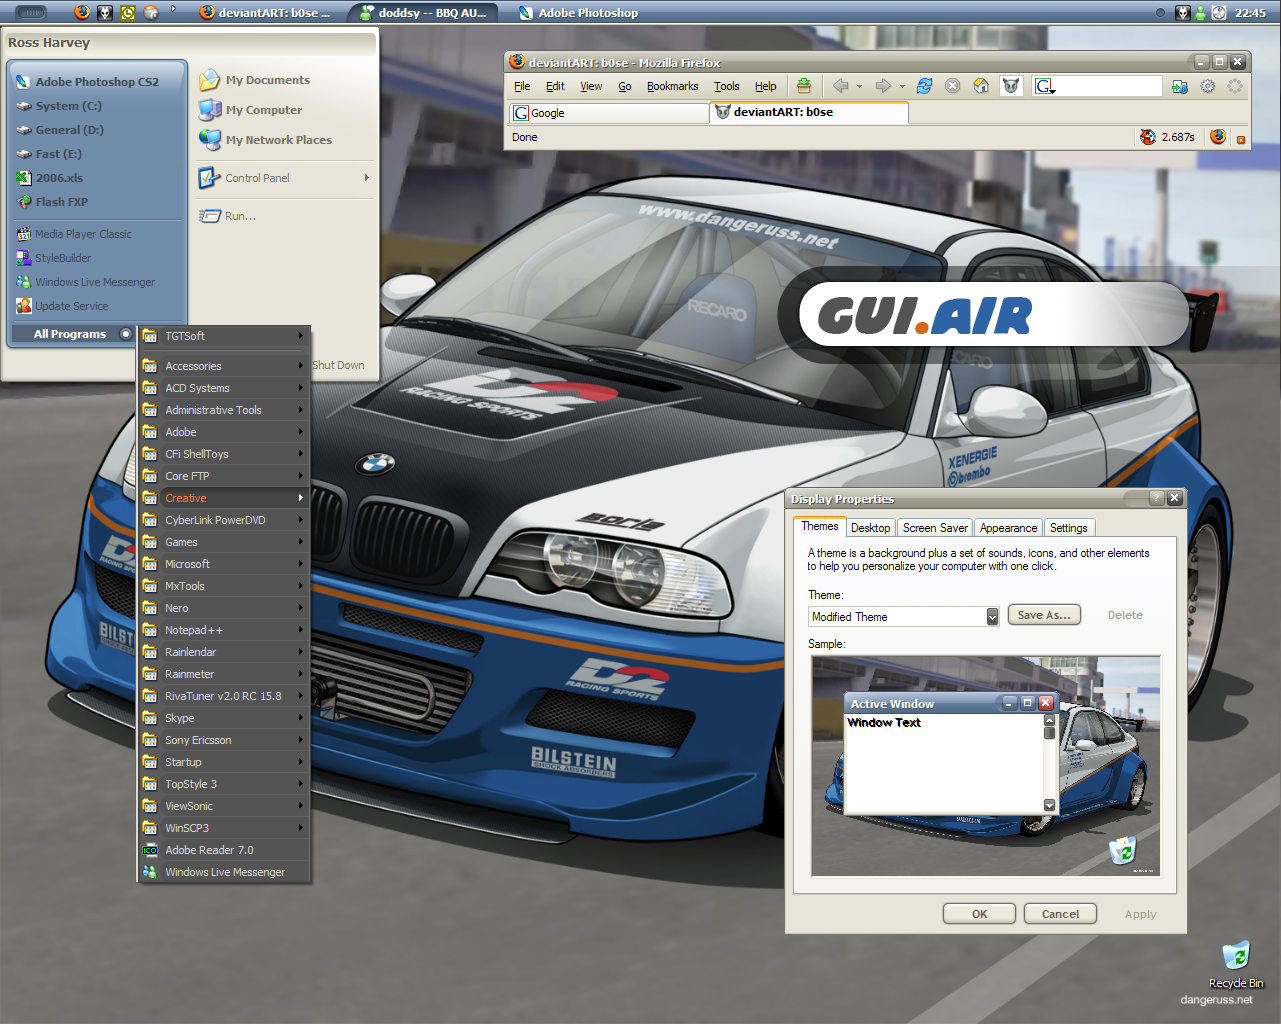Open Windows Live Messenger in recent programs
1281x1024 pixels.
tap(96, 282)
